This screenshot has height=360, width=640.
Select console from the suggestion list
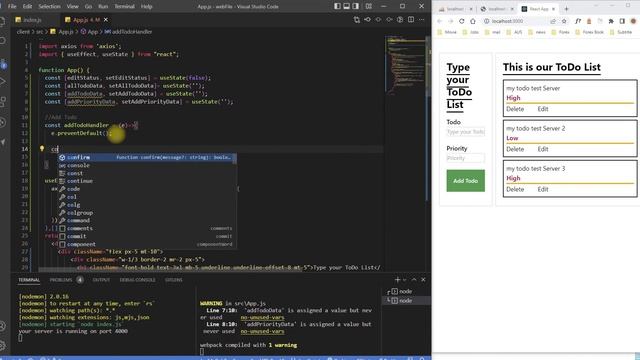(147, 165)
